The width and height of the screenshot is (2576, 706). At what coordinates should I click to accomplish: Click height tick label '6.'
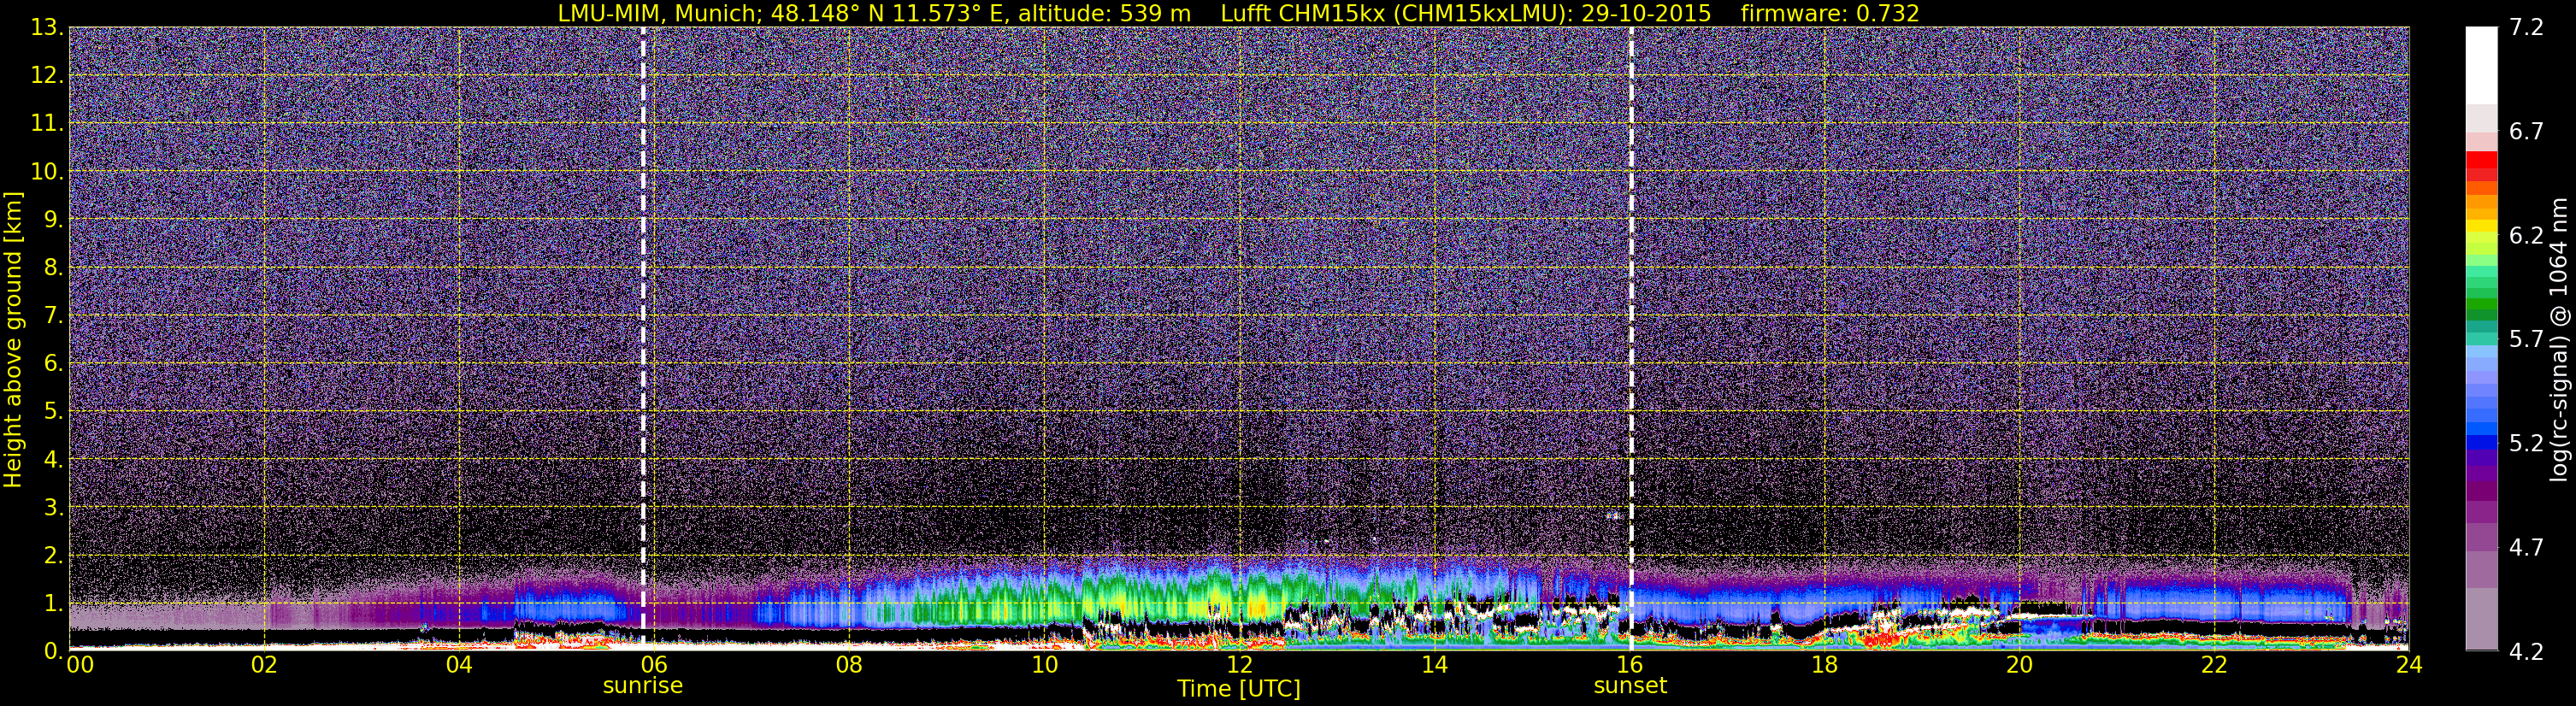coord(53,364)
